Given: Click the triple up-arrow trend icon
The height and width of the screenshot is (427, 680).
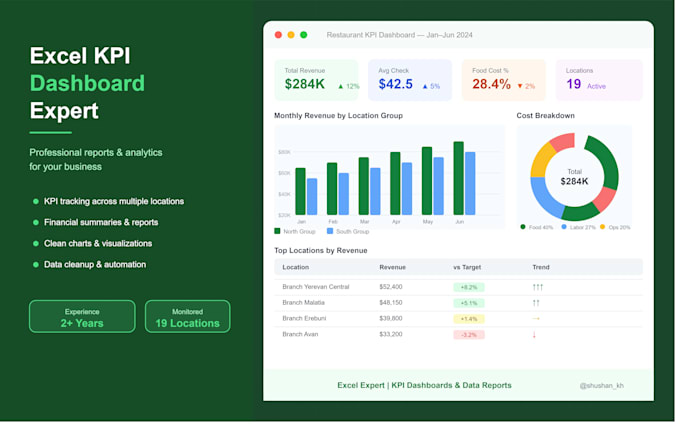Looking at the screenshot, I should [x=537, y=287].
